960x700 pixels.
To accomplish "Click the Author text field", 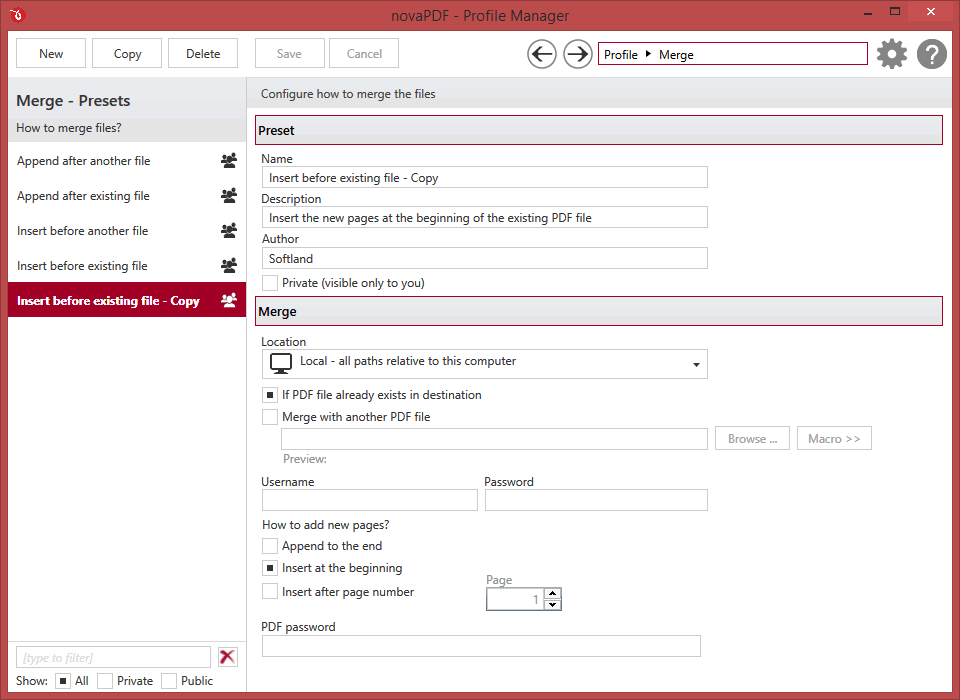I will point(485,258).
